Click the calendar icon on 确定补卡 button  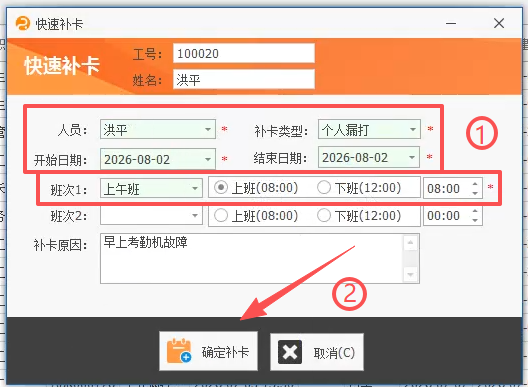click(x=179, y=351)
